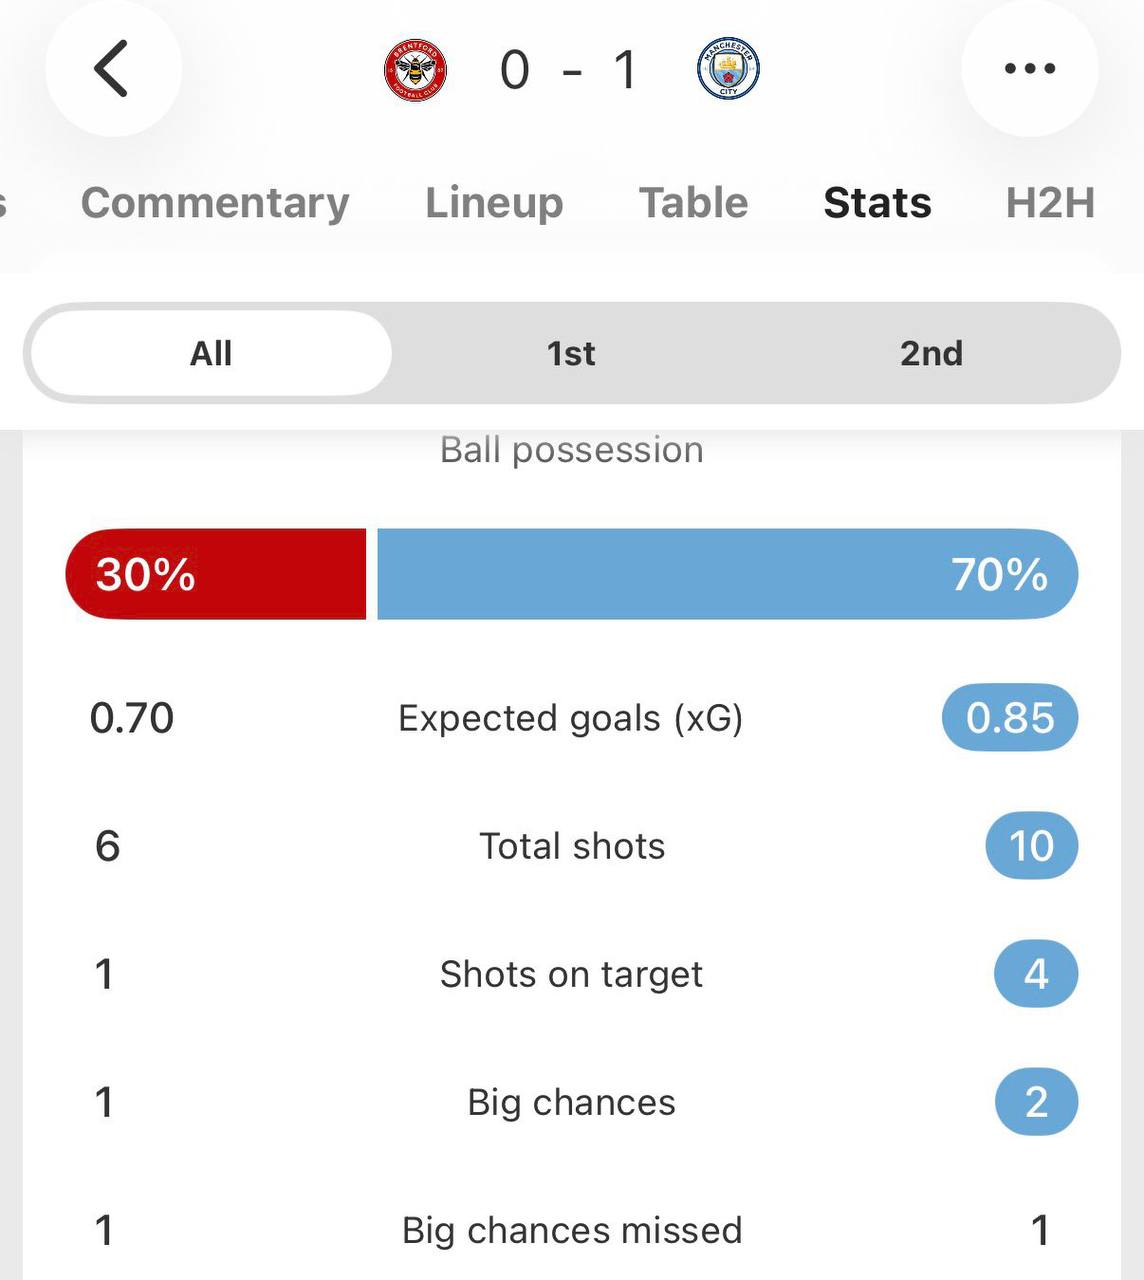Show 1st half stats
The image size is (1144, 1280).
[571, 353]
